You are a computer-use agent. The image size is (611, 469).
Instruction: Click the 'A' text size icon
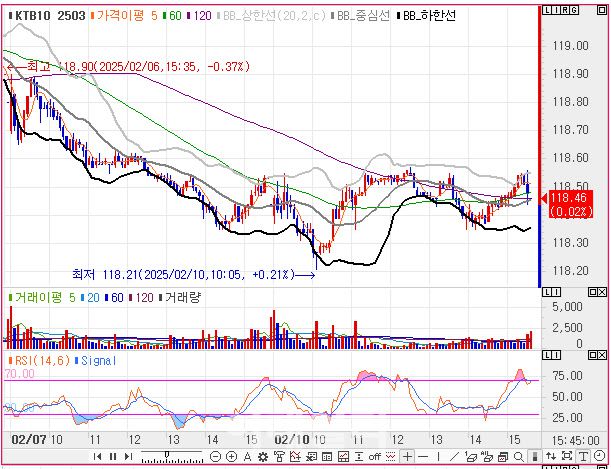tap(247, 457)
